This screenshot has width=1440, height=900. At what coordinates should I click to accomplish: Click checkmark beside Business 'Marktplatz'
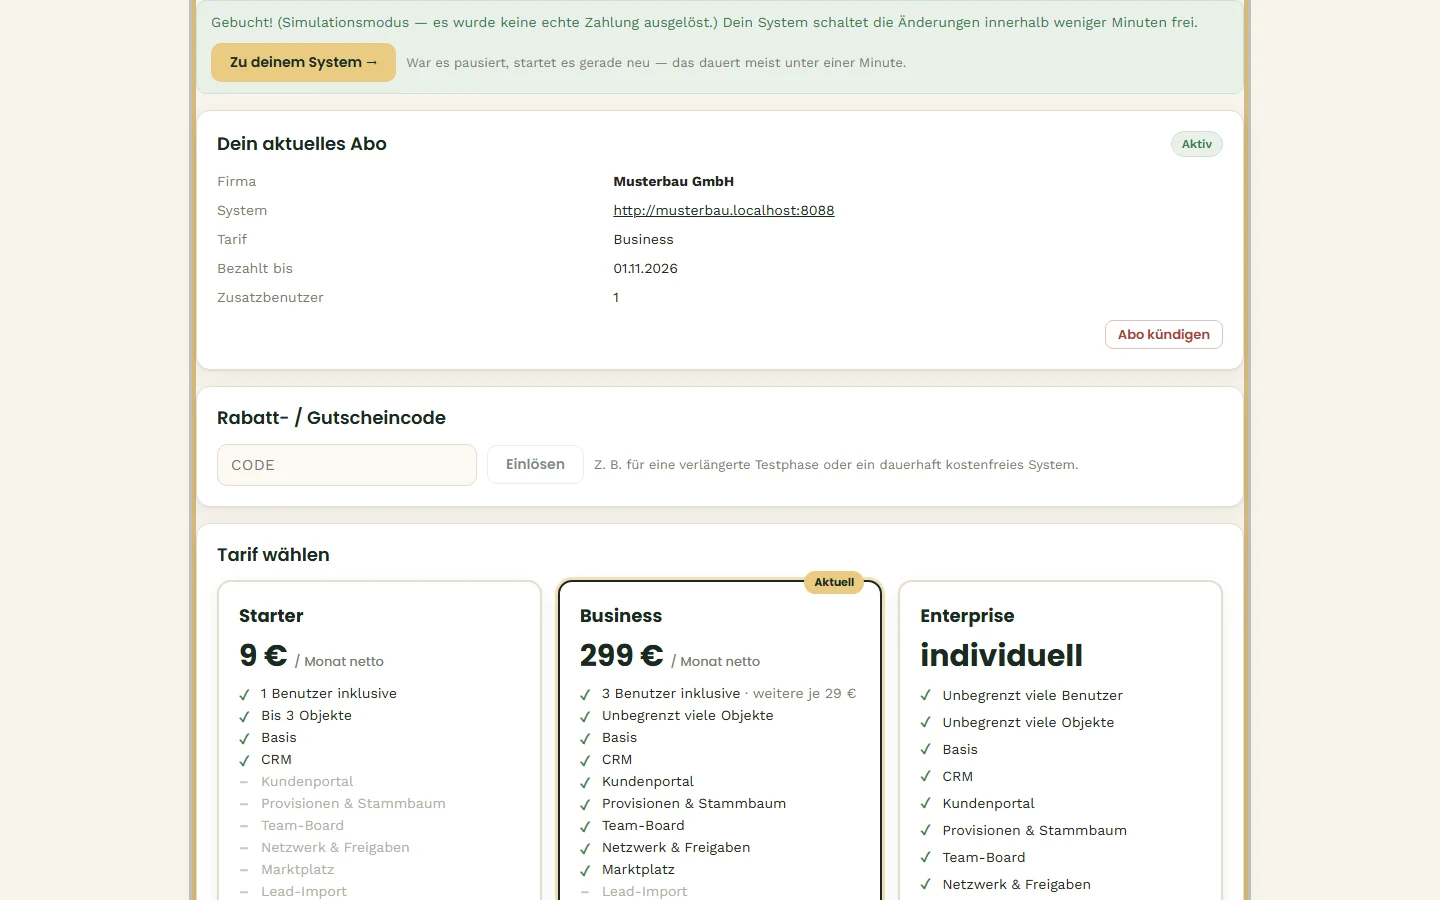pos(585,870)
